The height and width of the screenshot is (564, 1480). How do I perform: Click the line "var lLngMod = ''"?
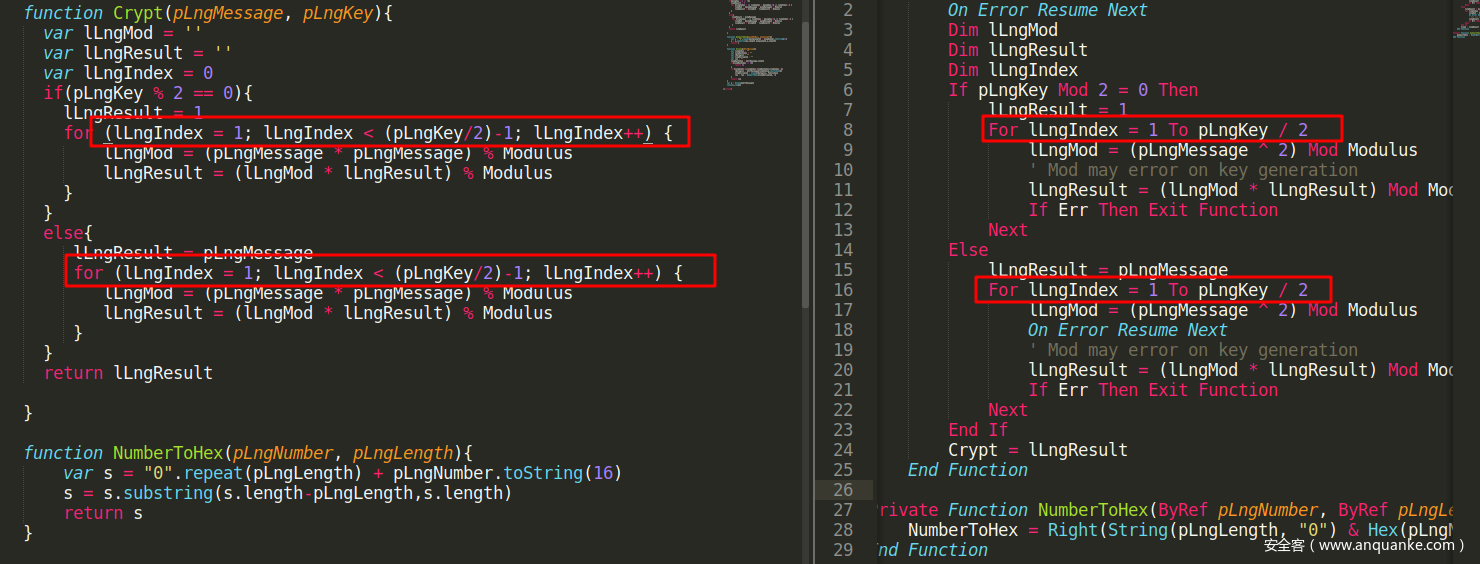(x=123, y=33)
